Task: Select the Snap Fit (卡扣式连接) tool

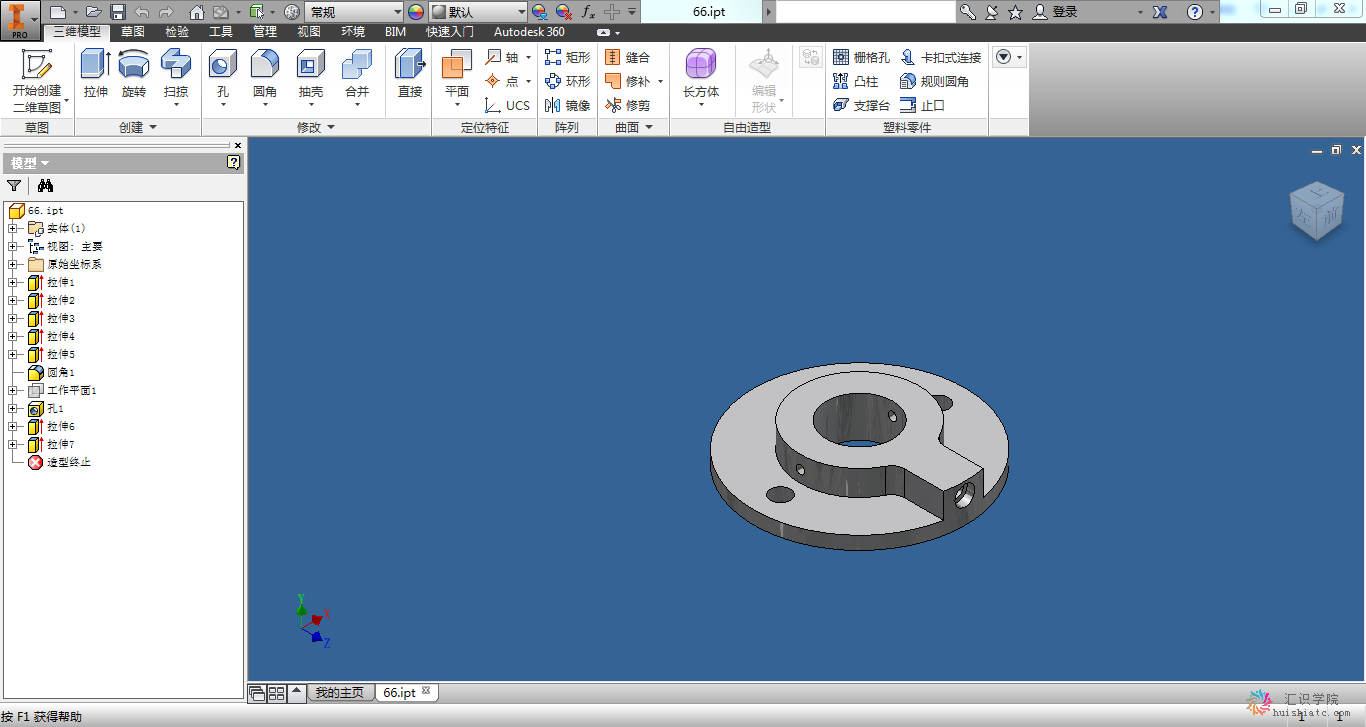Action: pyautogui.click(x=941, y=57)
